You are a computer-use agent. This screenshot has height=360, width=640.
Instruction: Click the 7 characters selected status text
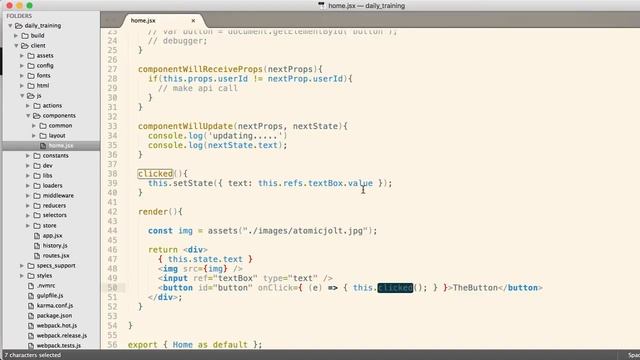pos(33,355)
